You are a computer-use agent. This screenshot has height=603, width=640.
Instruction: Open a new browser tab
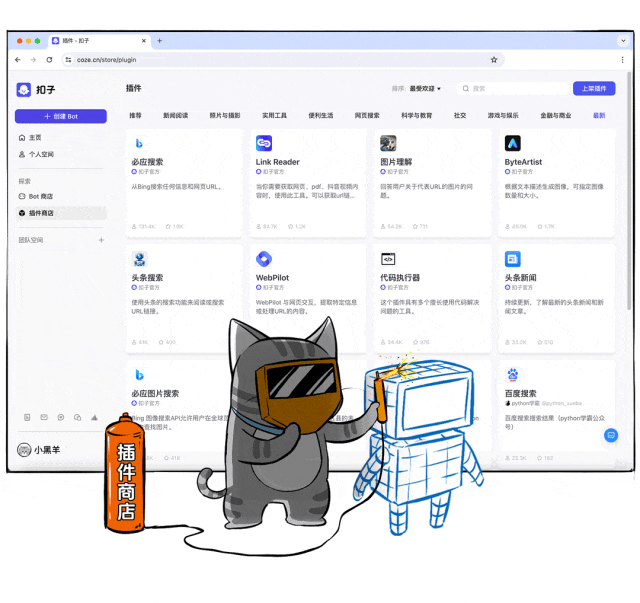160,40
